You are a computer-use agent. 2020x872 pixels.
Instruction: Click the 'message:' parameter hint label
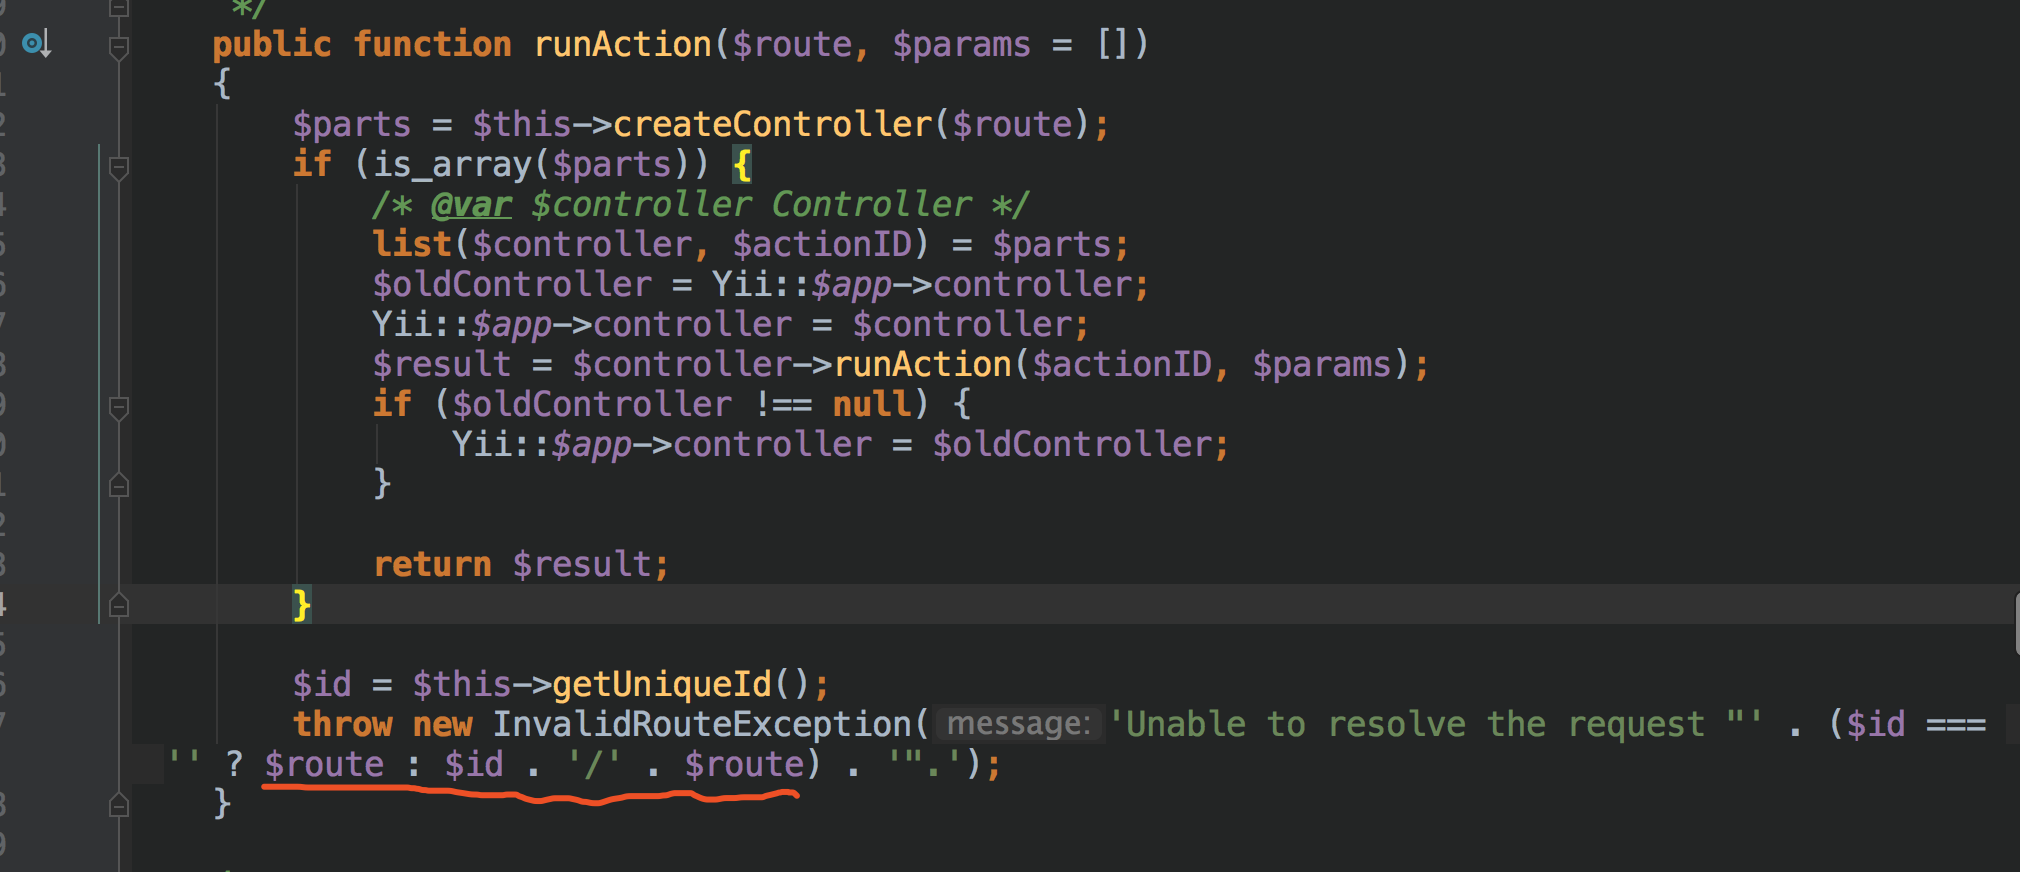(x=1018, y=724)
